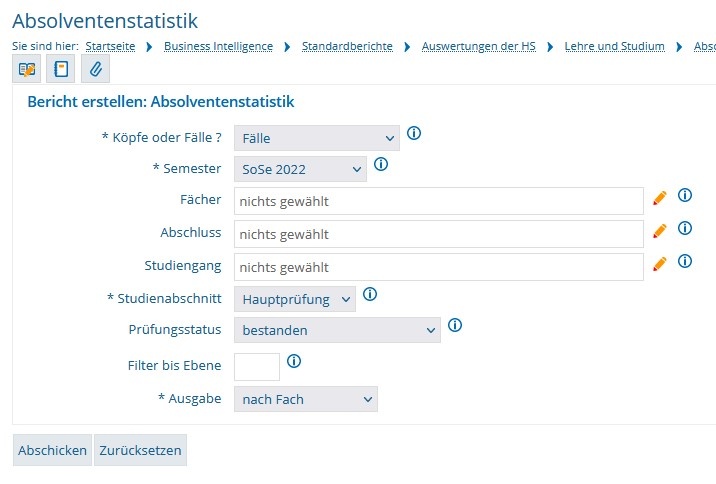716x484 pixels.
Task: Edit Fächer selection with pencil icon
Action: click(659, 199)
